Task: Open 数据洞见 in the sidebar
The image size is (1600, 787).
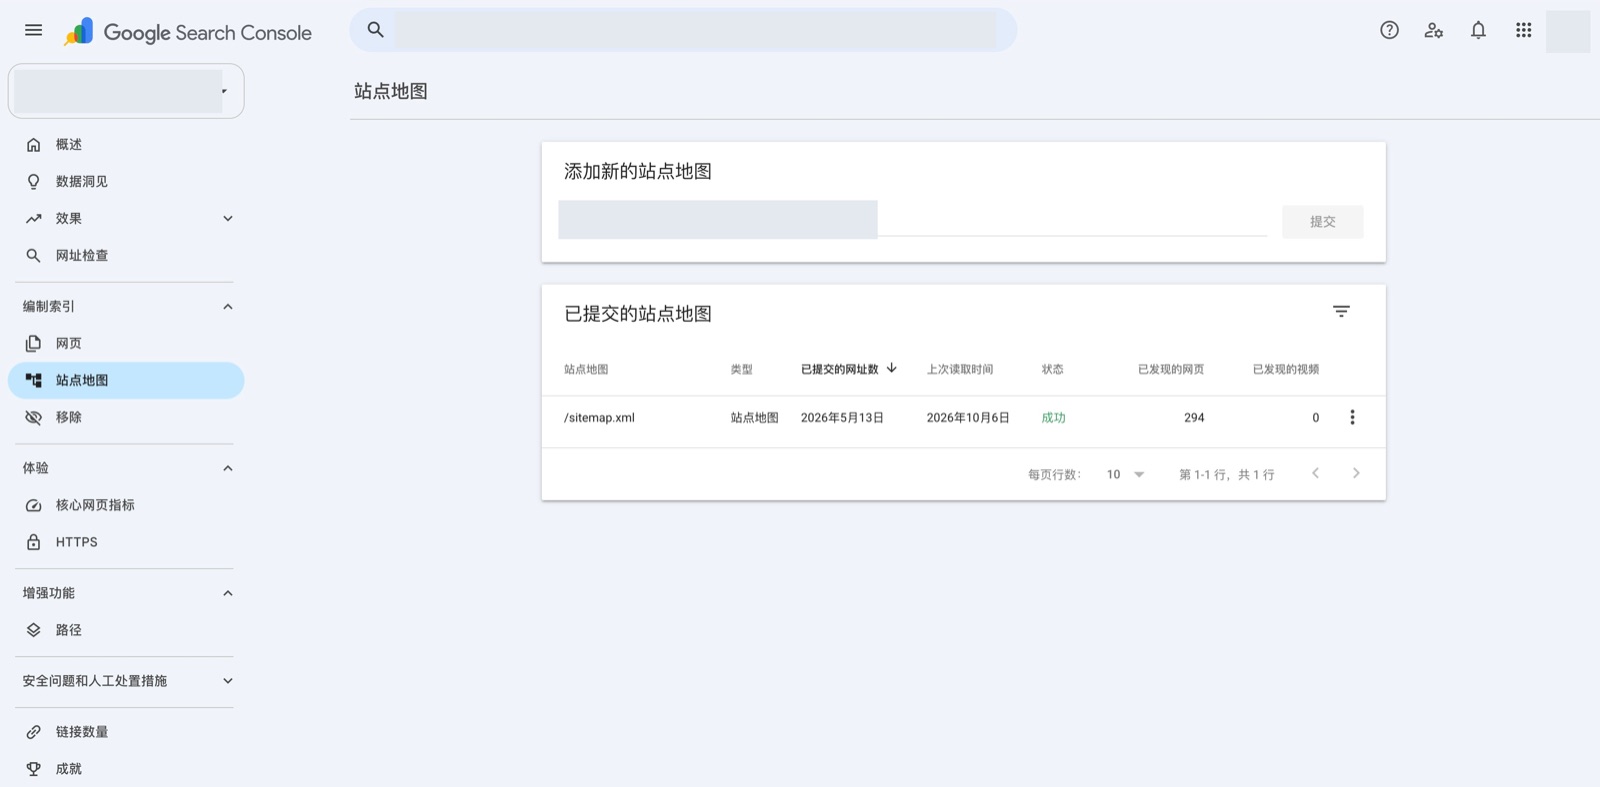Action: click(x=126, y=182)
